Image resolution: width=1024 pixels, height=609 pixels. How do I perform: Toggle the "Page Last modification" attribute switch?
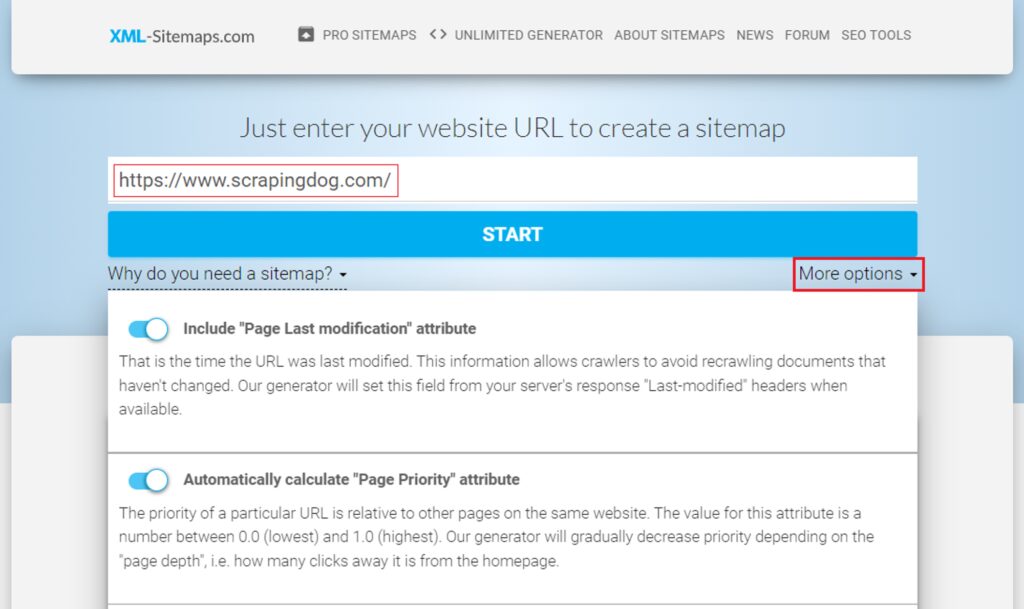click(148, 329)
